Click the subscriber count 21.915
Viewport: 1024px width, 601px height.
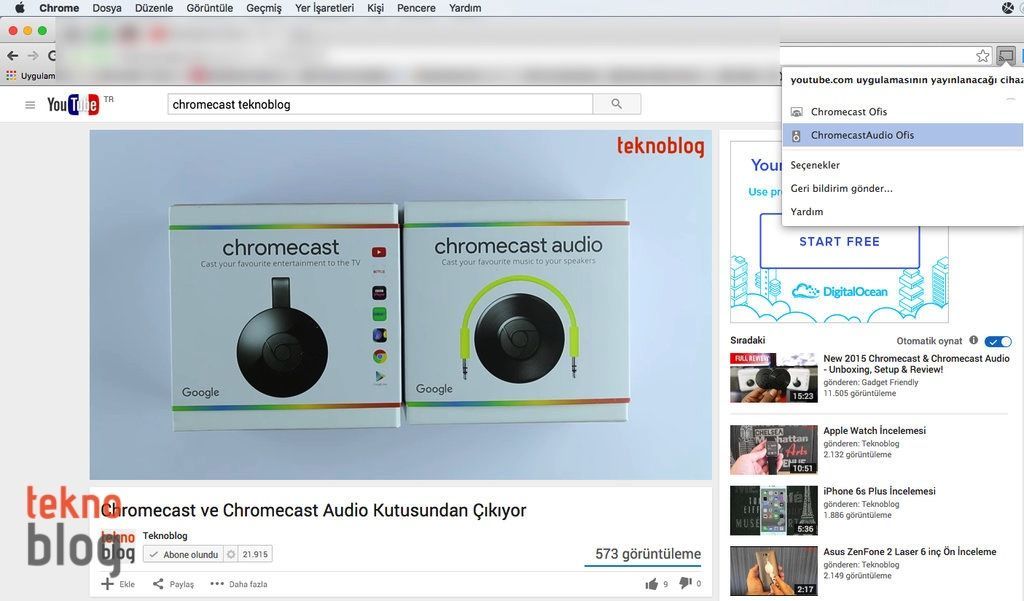[255, 555]
